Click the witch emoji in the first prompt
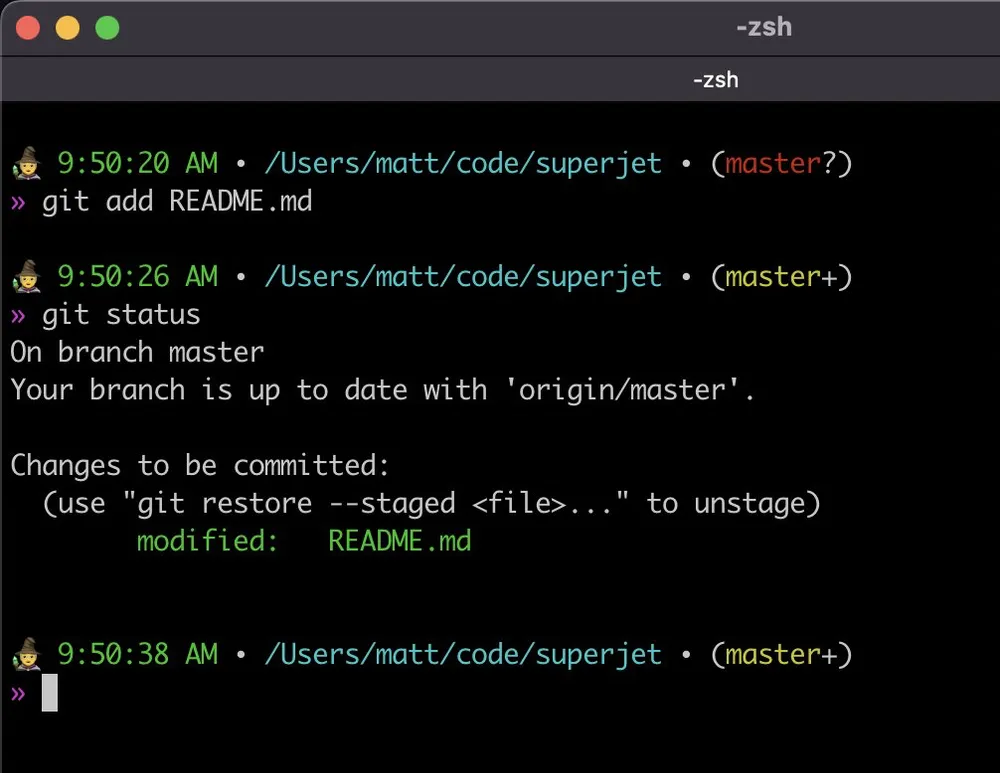The height and width of the screenshot is (773, 1000). [x=25, y=163]
